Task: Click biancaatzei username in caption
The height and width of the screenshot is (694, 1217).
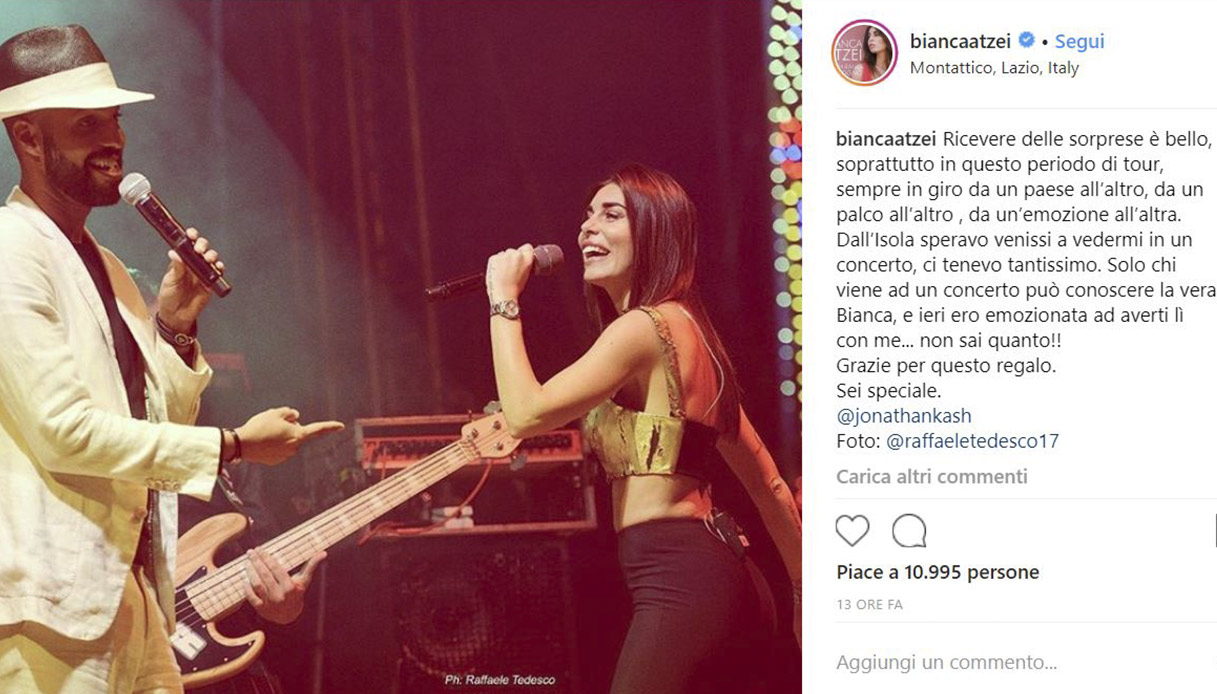Action: [884, 139]
